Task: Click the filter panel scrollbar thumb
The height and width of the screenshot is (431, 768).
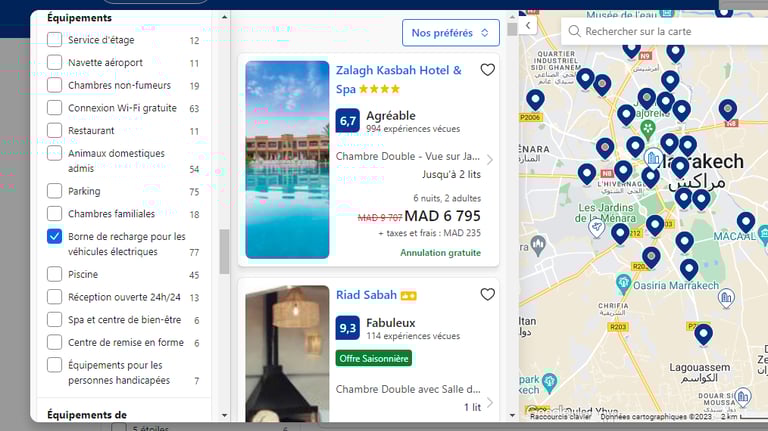Action: (x=224, y=252)
